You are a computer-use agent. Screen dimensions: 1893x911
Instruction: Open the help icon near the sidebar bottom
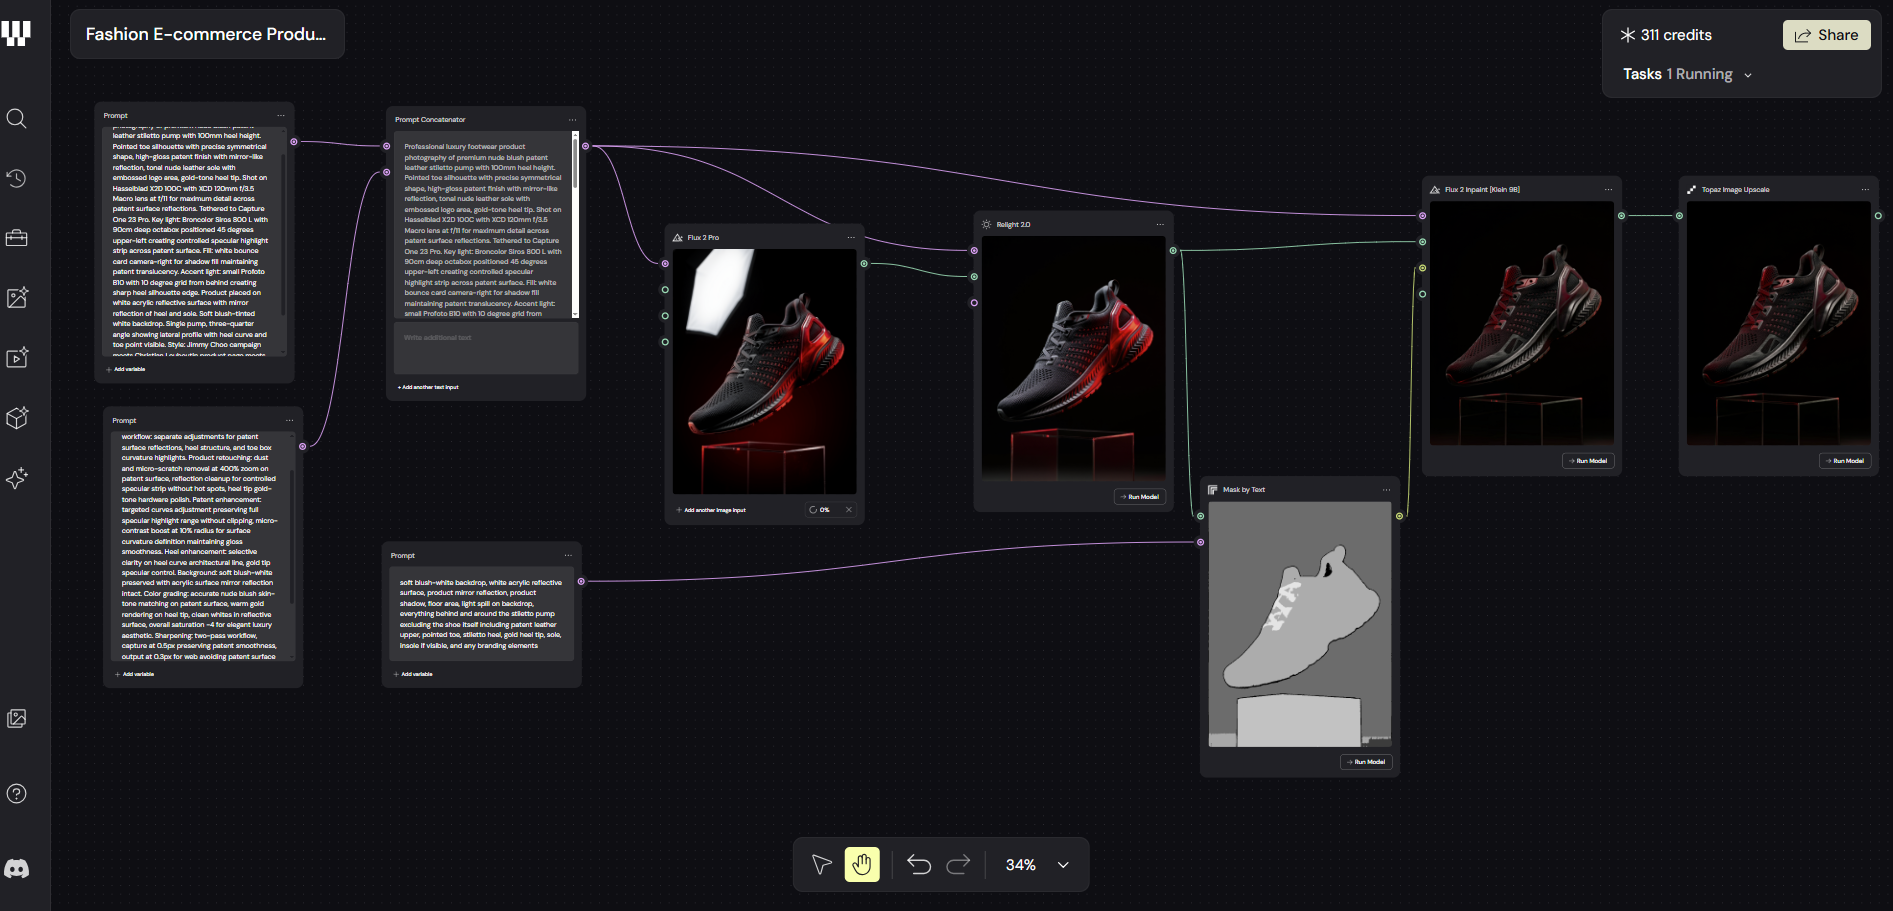[16, 793]
